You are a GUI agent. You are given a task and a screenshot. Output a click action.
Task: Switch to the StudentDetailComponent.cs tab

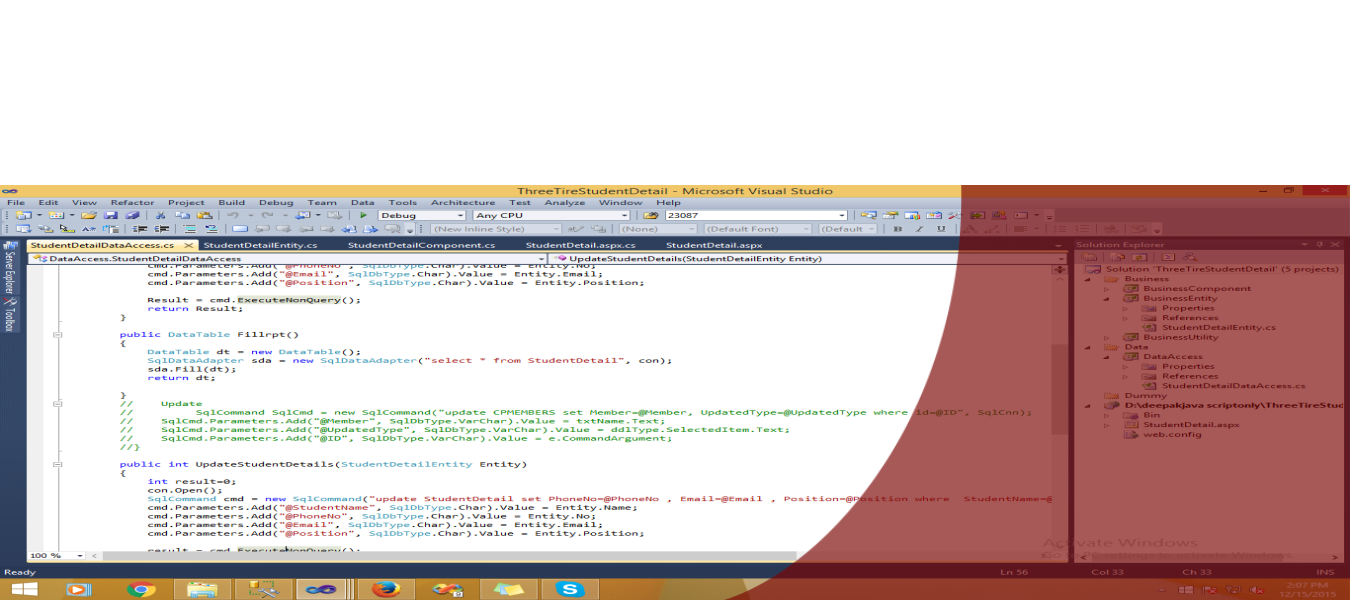click(421, 245)
